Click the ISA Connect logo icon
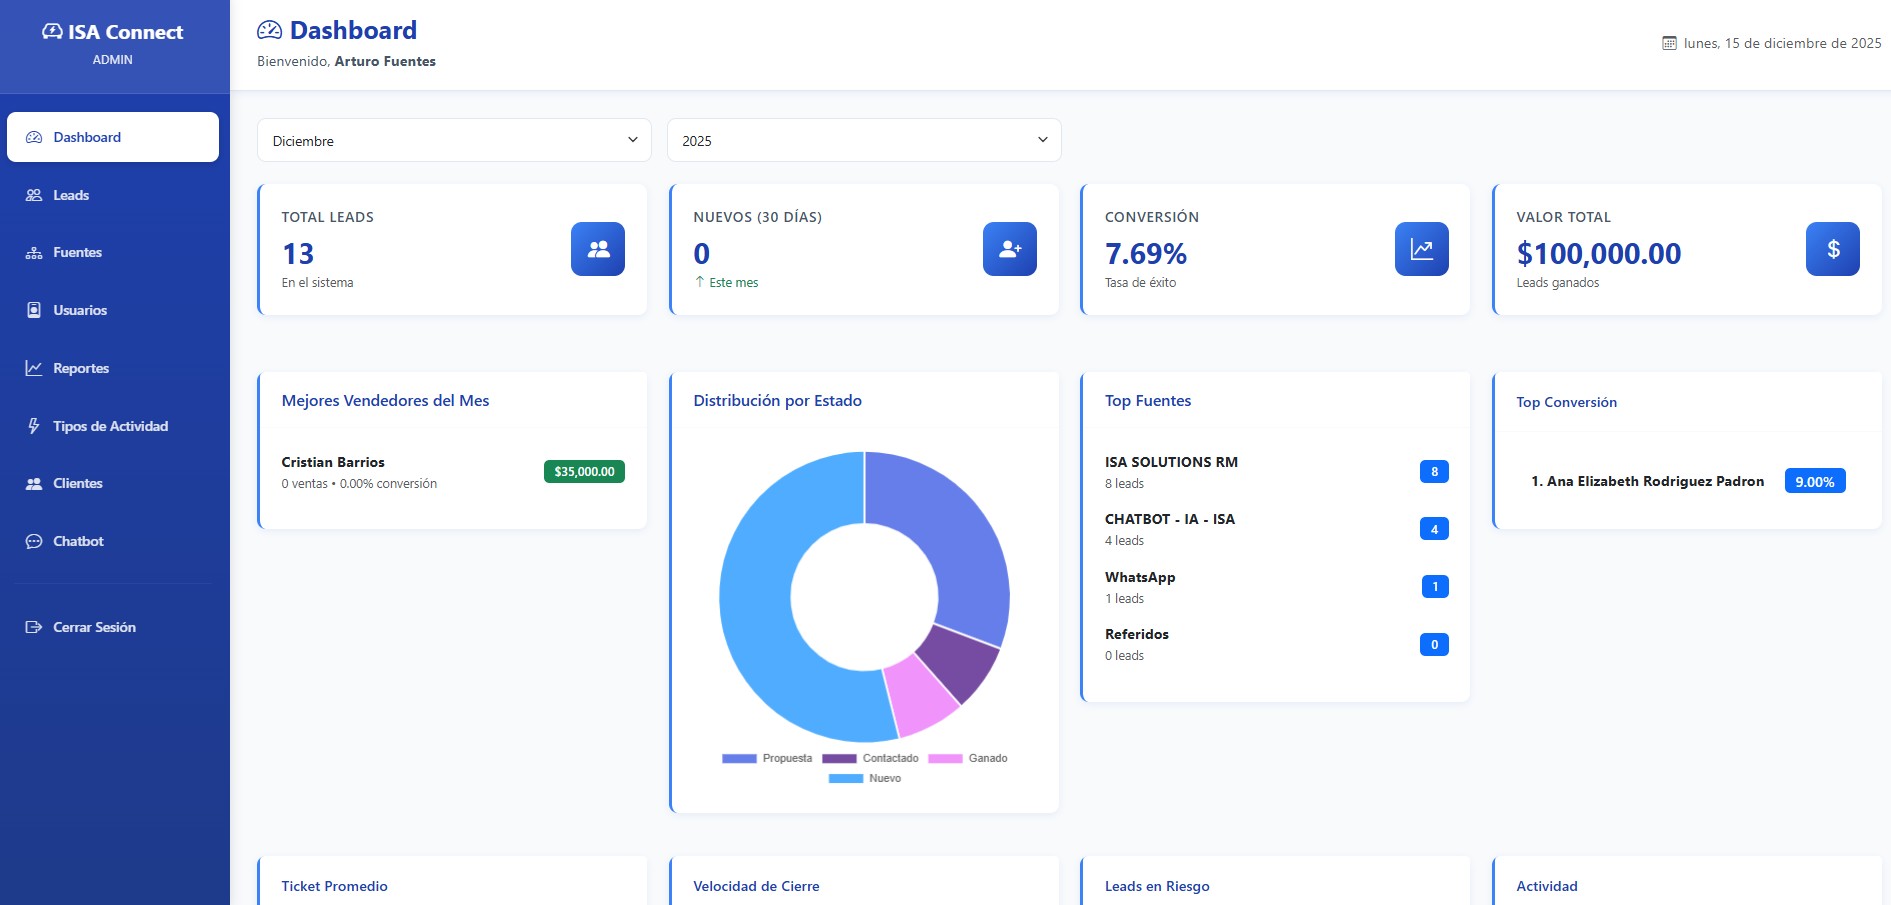 pyautogui.click(x=52, y=32)
